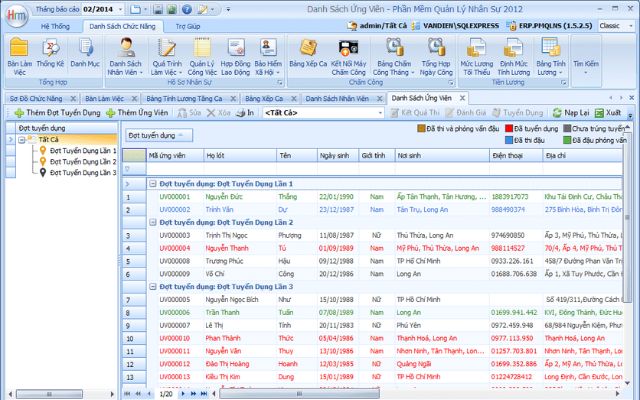Open Bảng Chấm Công Tháng icon

394,56
